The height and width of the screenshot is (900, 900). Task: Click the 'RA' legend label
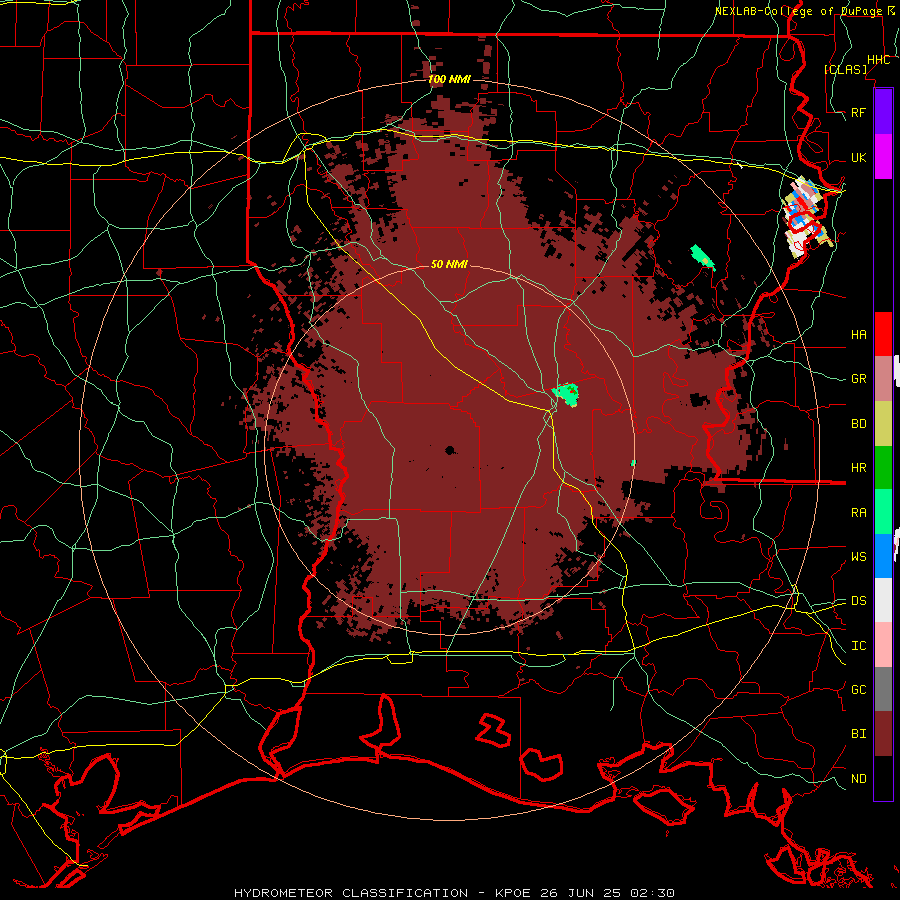pyautogui.click(x=859, y=512)
